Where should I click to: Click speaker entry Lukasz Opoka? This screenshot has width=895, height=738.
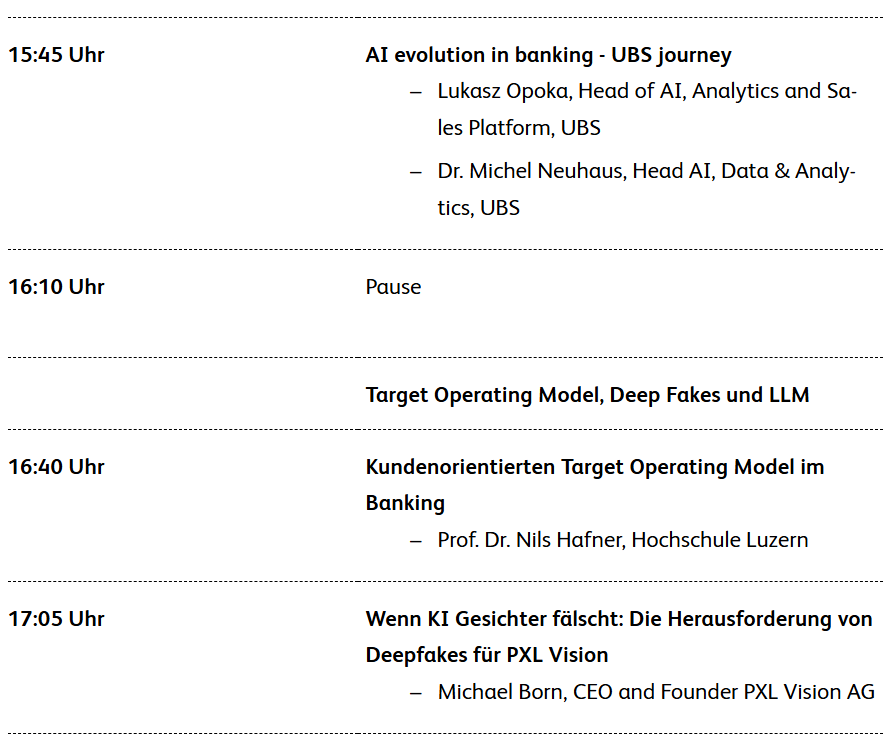click(646, 109)
